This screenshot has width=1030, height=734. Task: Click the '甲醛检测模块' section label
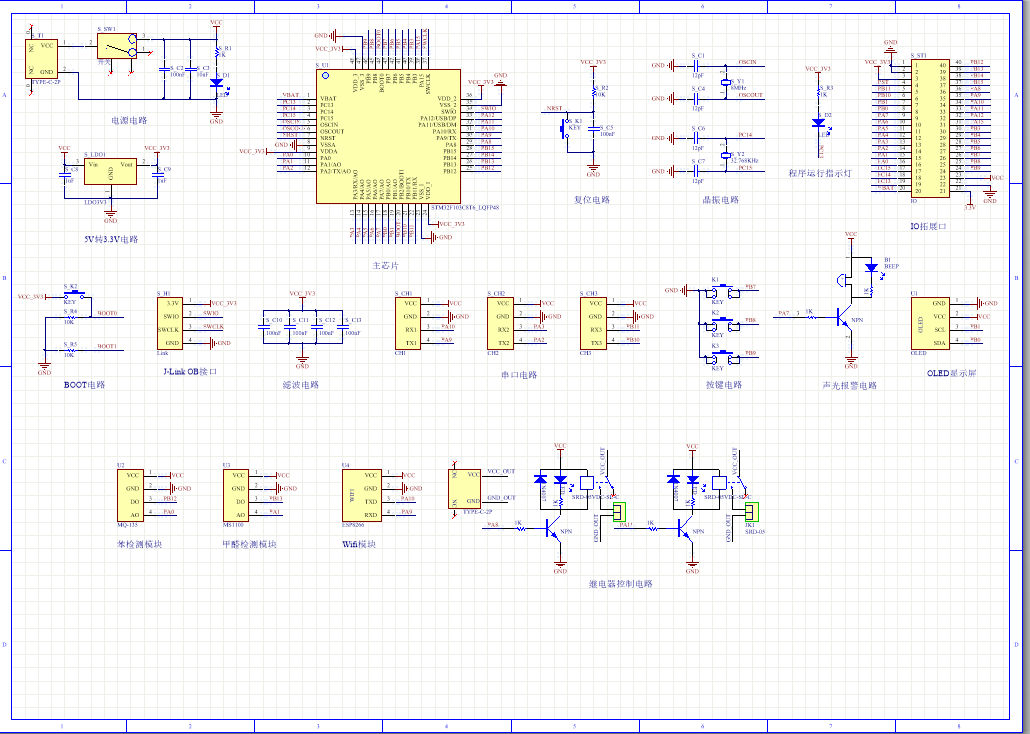click(250, 544)
